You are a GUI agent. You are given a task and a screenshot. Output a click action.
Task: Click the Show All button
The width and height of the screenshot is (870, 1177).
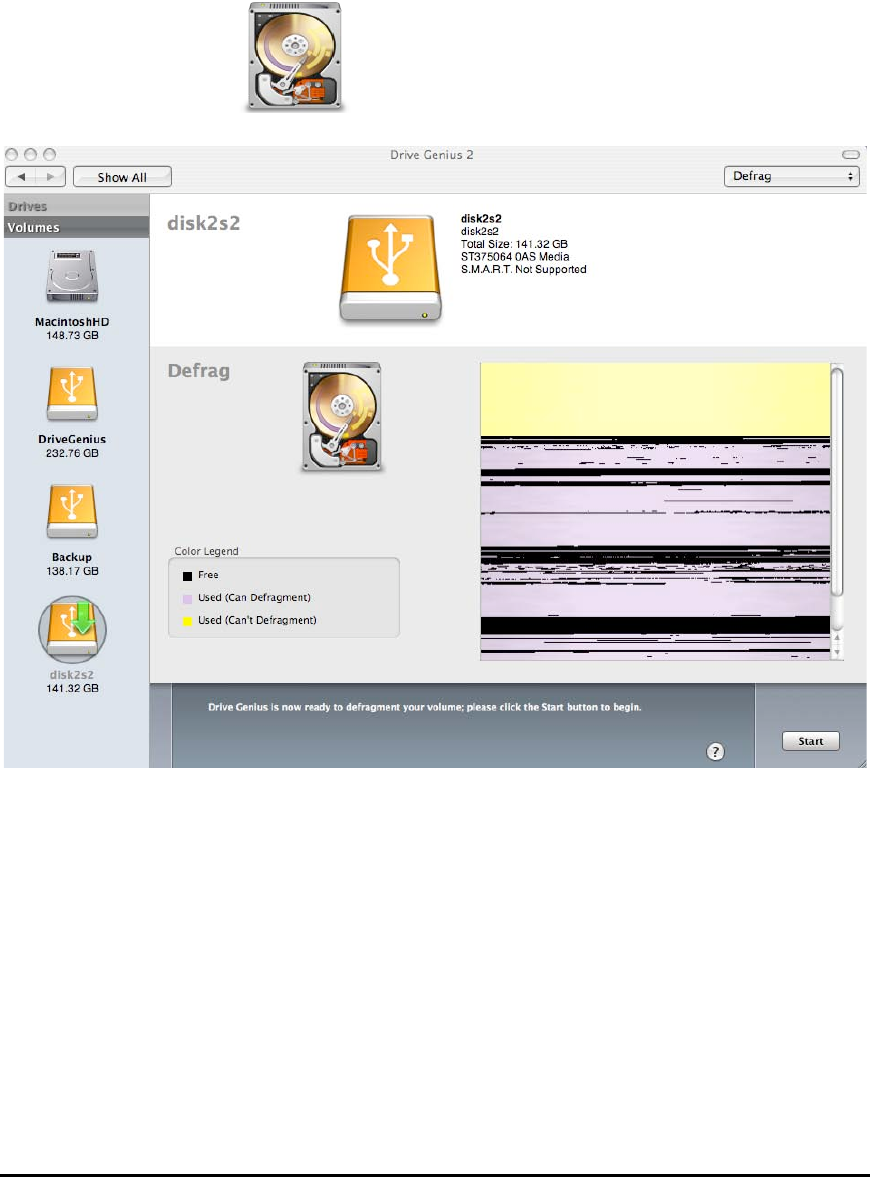122,177
